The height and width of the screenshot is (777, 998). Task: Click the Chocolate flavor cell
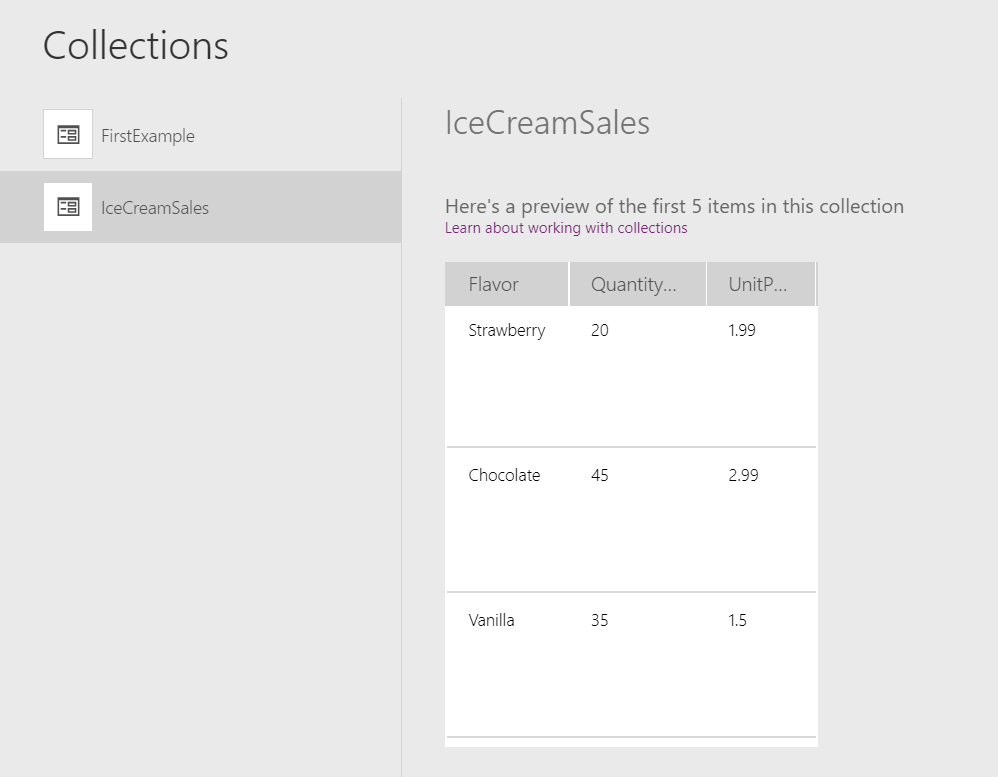click(504, 475)
